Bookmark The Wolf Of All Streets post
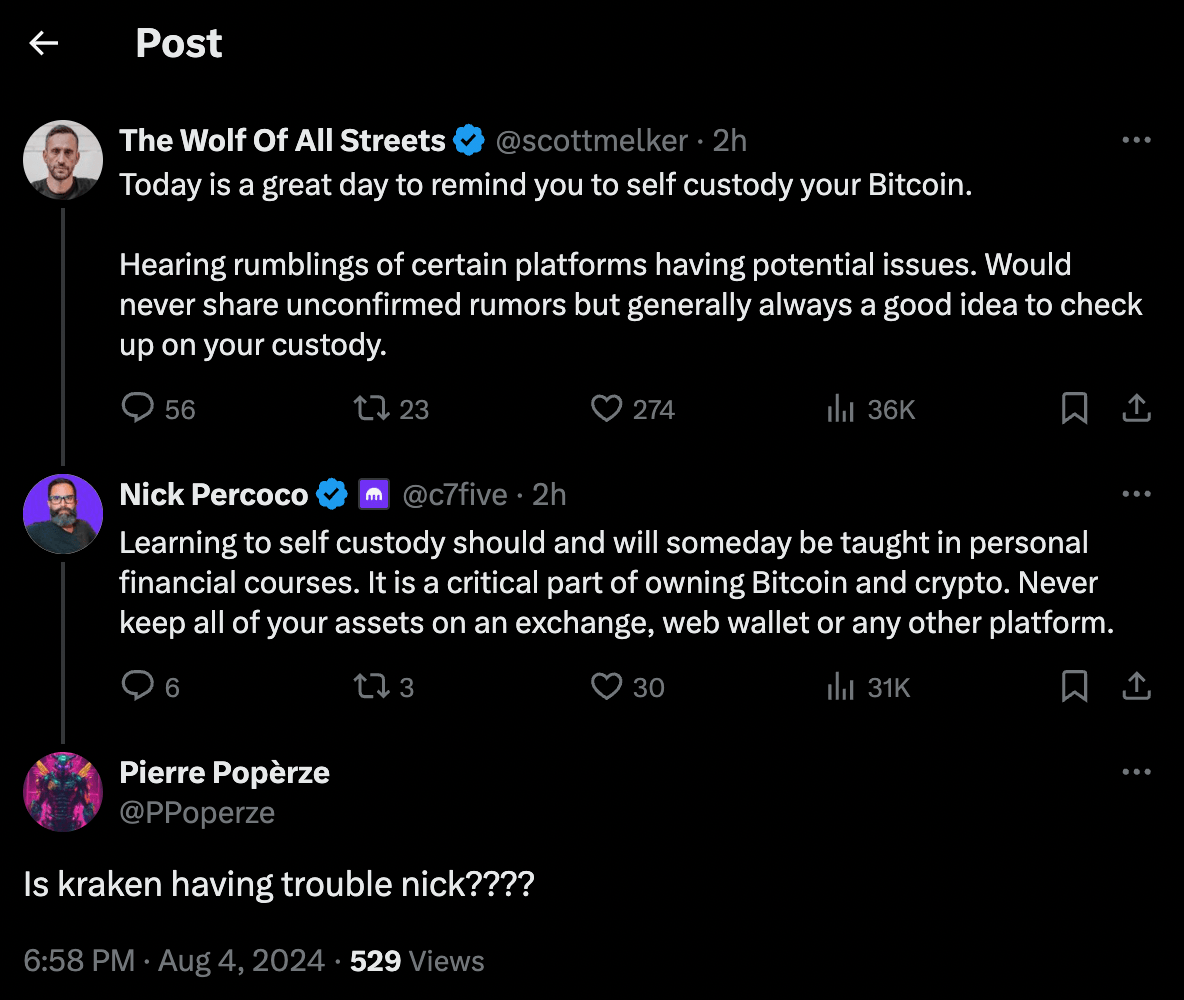 [1074, 409]
